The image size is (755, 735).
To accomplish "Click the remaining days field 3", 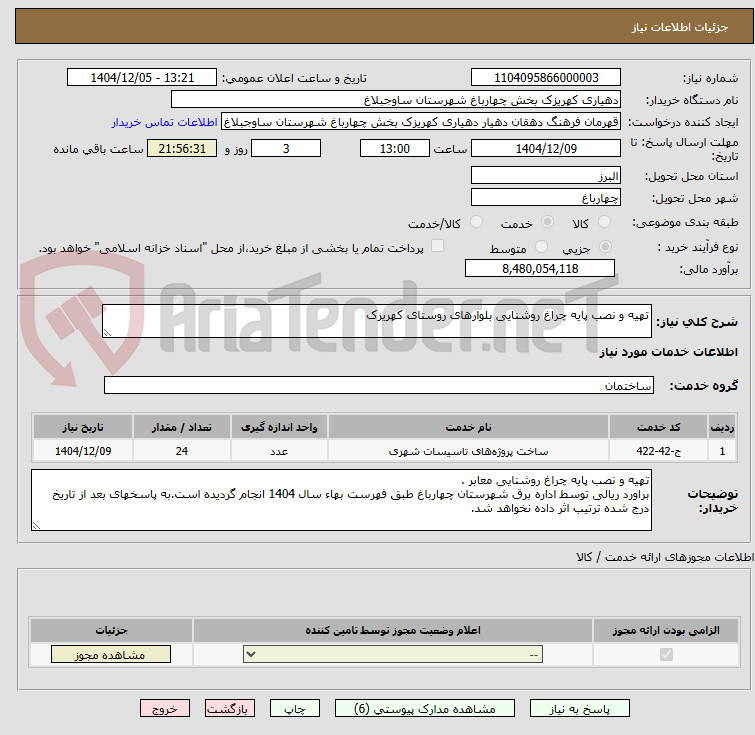I will pos(286,148).
